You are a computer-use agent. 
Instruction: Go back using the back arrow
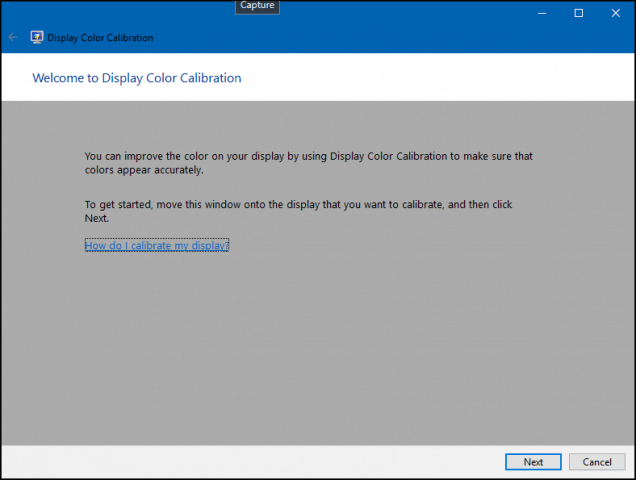13,37
